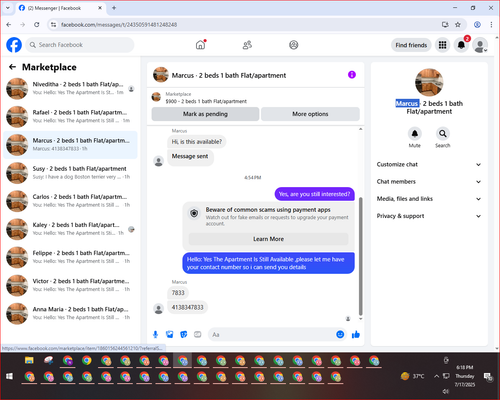Viewport: 500px width, 400px height.
Task: Open the Chrome profile icon
Action: [x=477, y=25]
